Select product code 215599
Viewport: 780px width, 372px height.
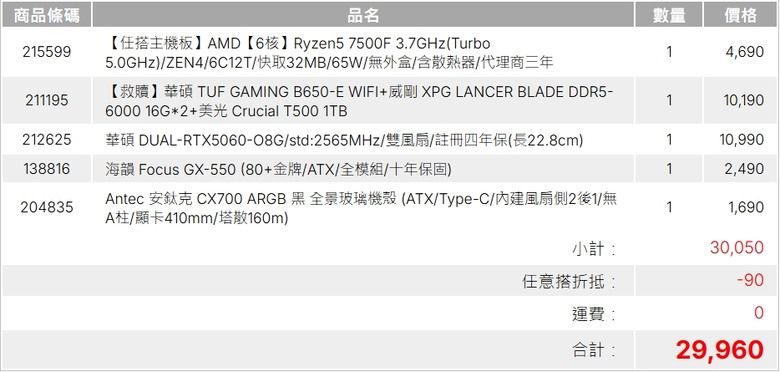coord(47,52)
